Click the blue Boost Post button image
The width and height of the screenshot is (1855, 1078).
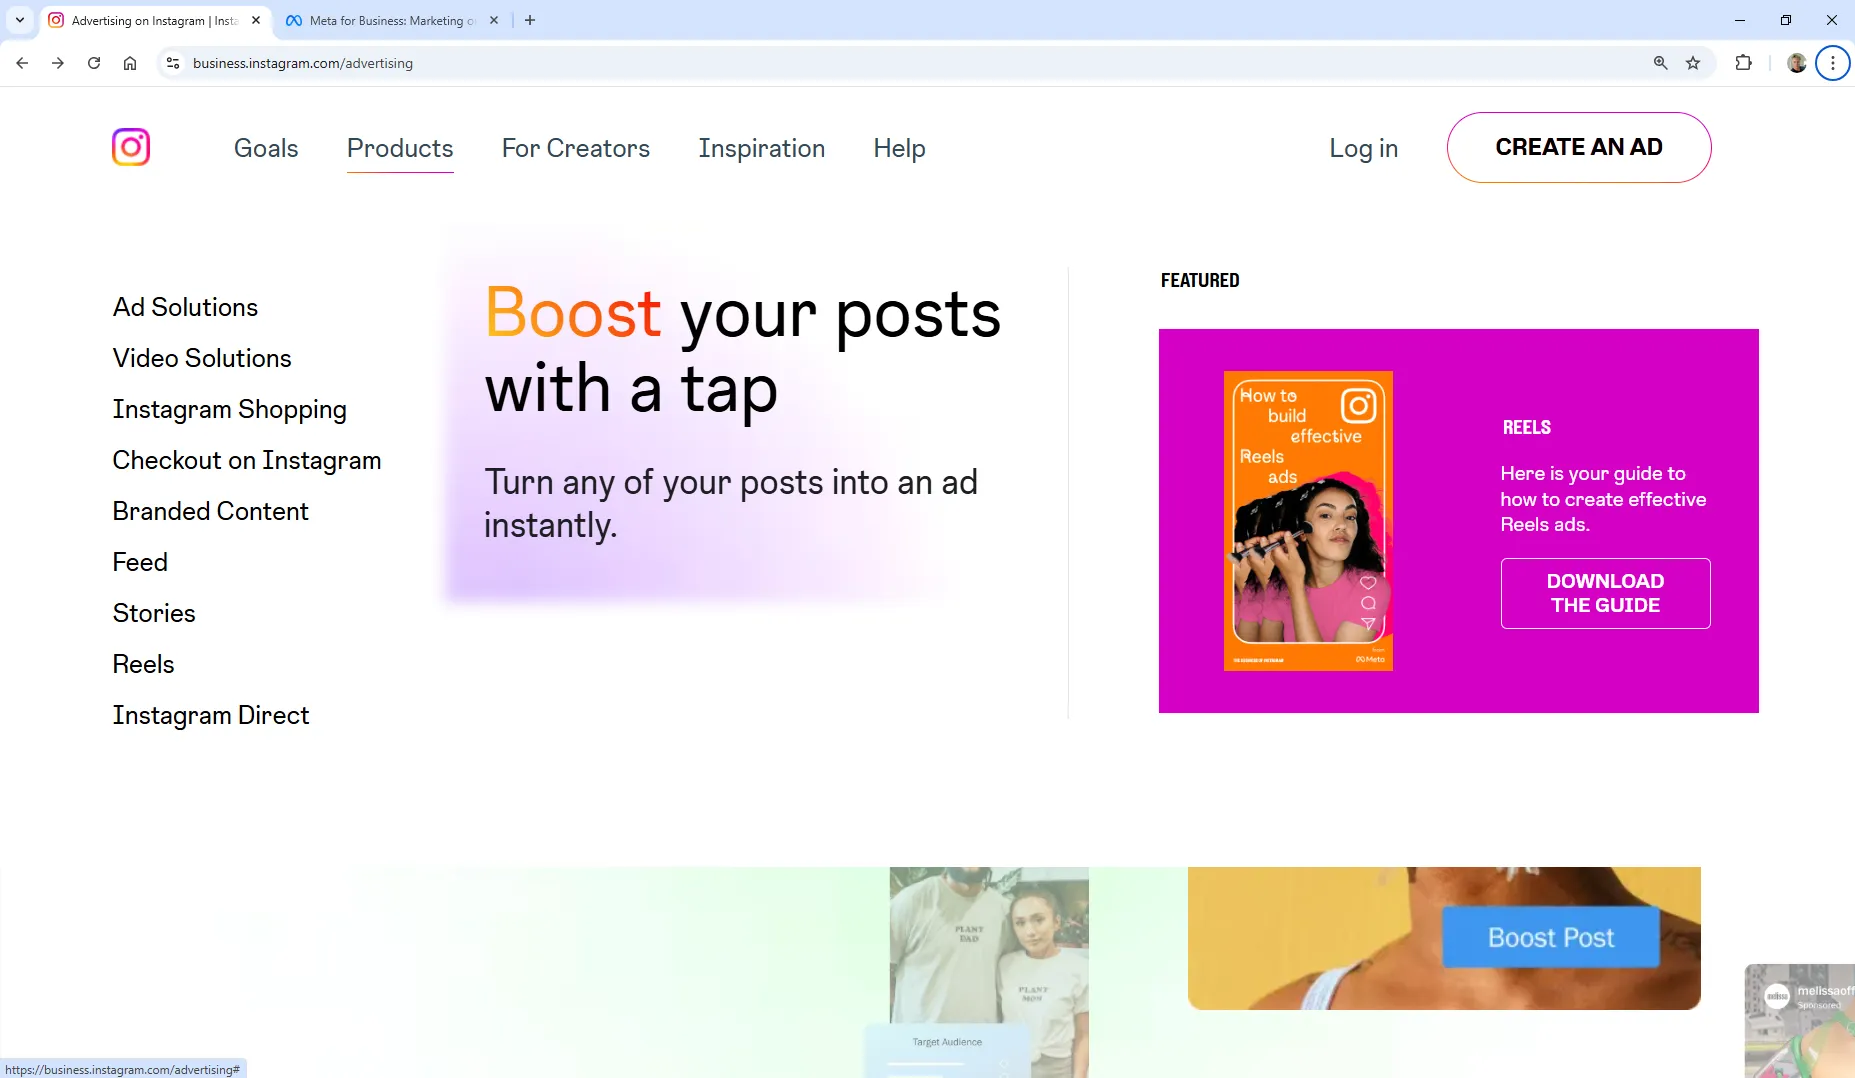(1551, 937)
